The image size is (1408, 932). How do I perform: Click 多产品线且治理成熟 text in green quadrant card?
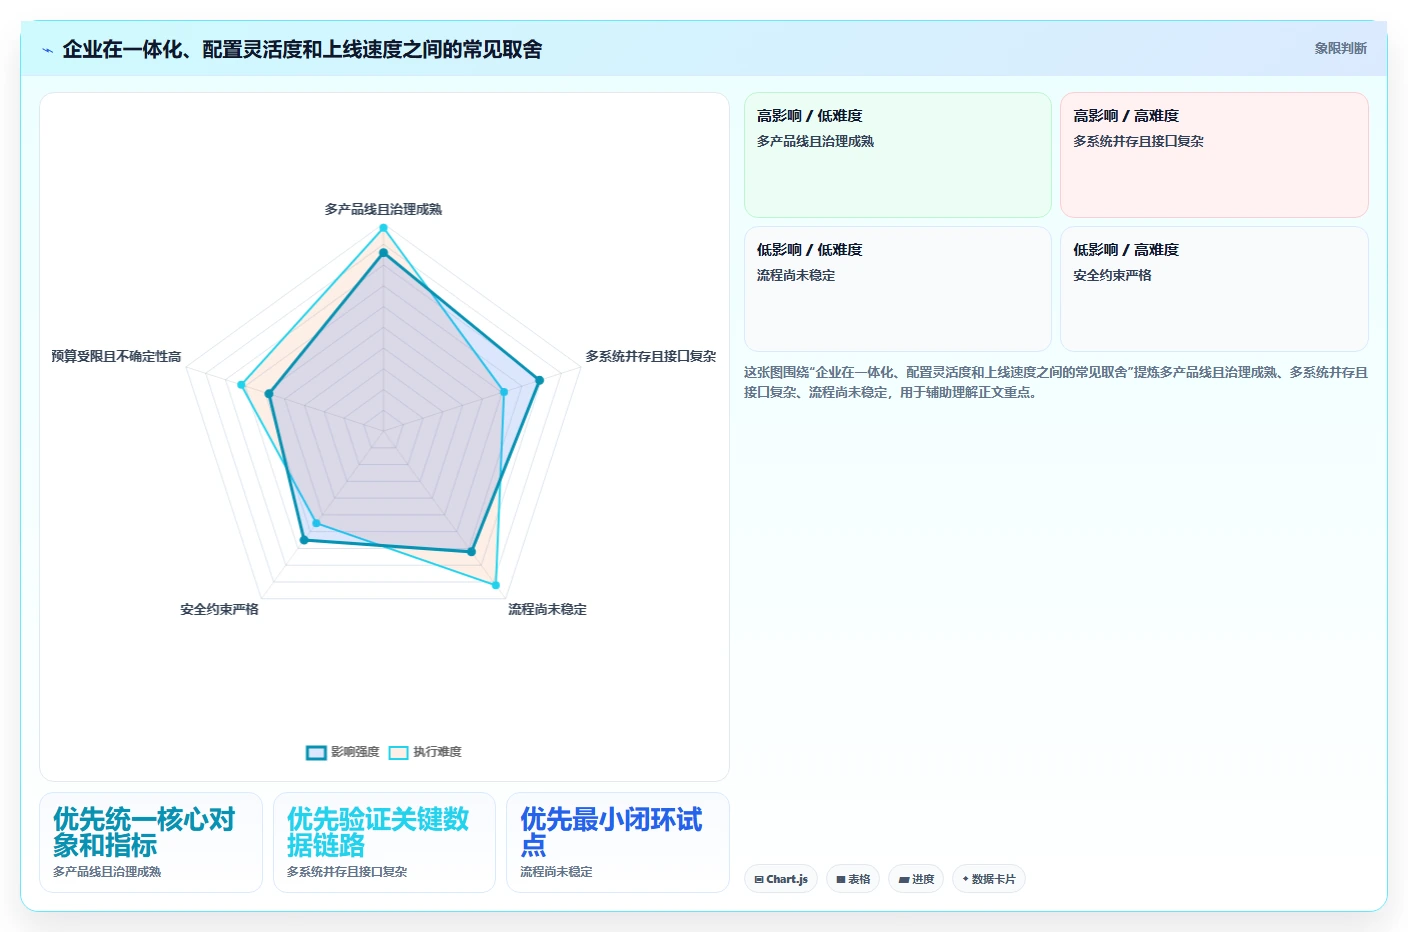pyautogui.click(x=815, y=141)
